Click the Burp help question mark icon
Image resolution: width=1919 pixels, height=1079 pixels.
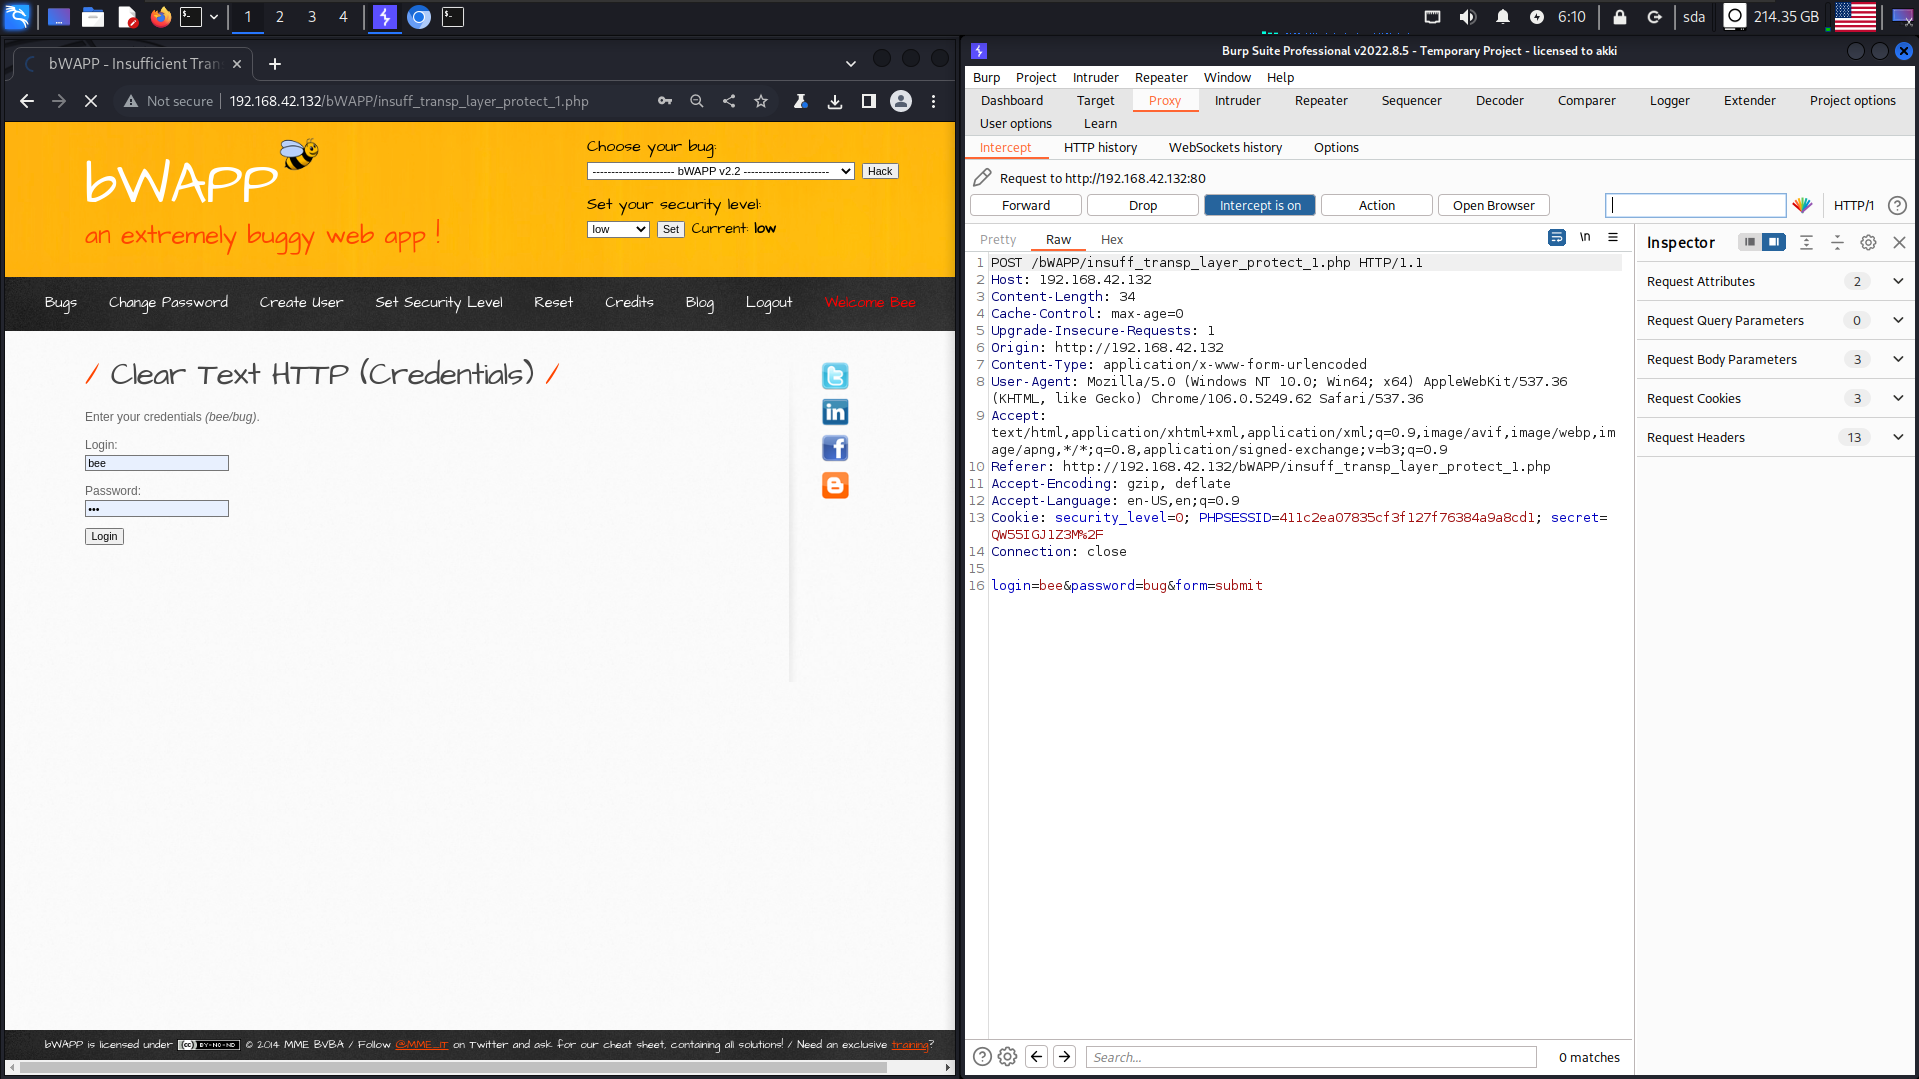tap(1897, 205)
